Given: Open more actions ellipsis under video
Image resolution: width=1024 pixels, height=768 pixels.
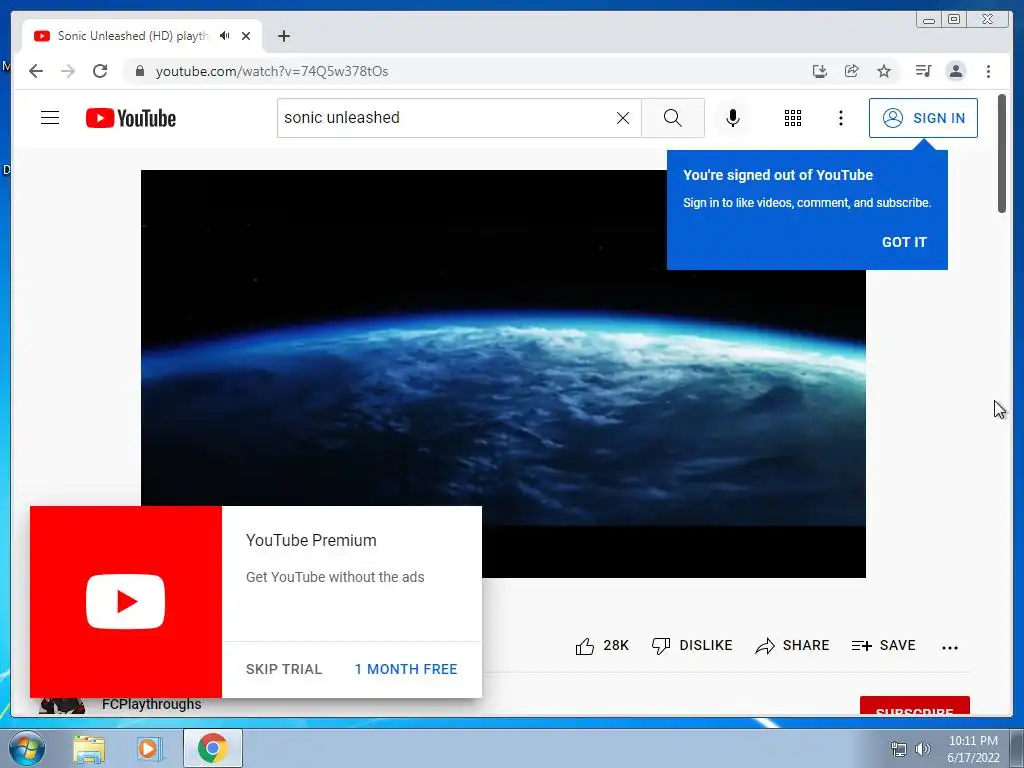Looking at the screenshot, I should click(x=950, y=647).
